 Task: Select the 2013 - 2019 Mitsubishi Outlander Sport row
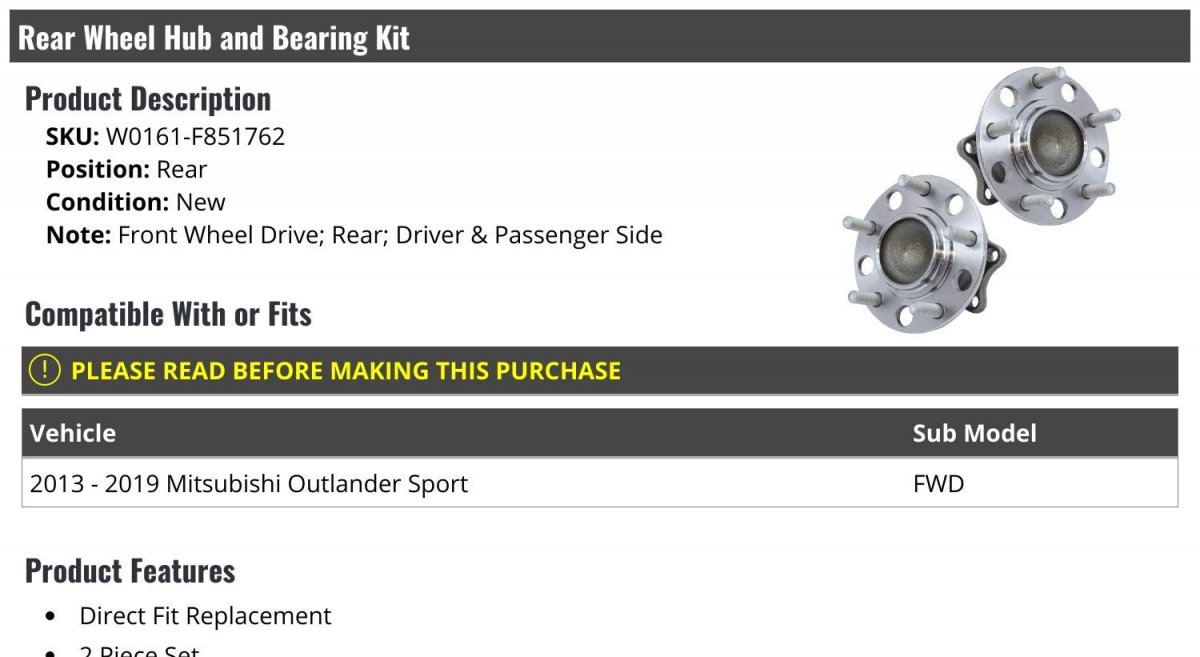249,484
